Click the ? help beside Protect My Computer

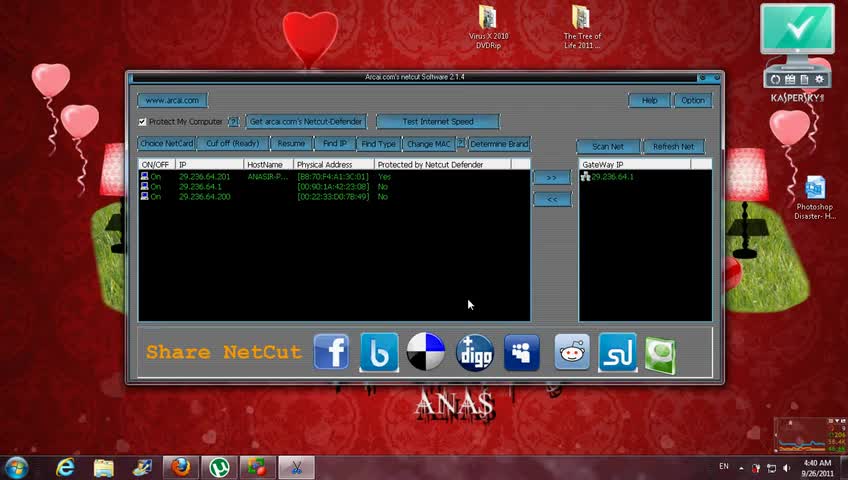coord(233,122)
